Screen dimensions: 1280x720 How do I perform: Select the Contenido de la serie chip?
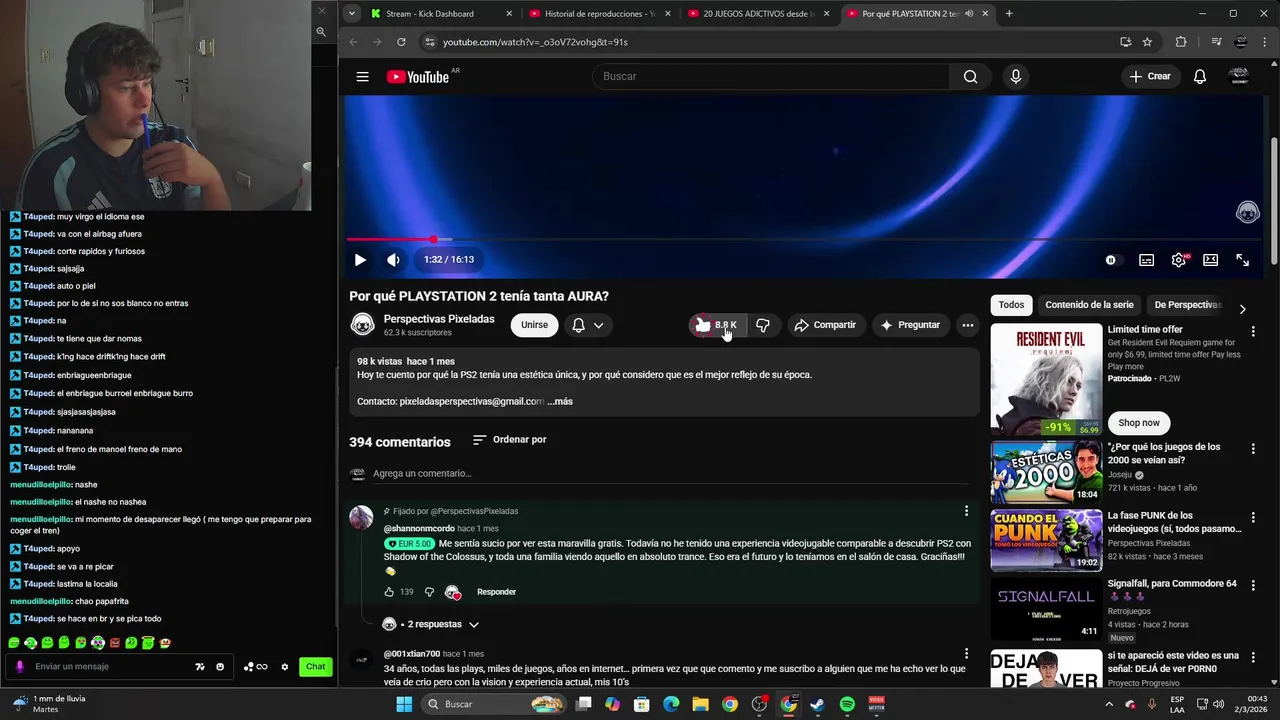pos(1089,305)
